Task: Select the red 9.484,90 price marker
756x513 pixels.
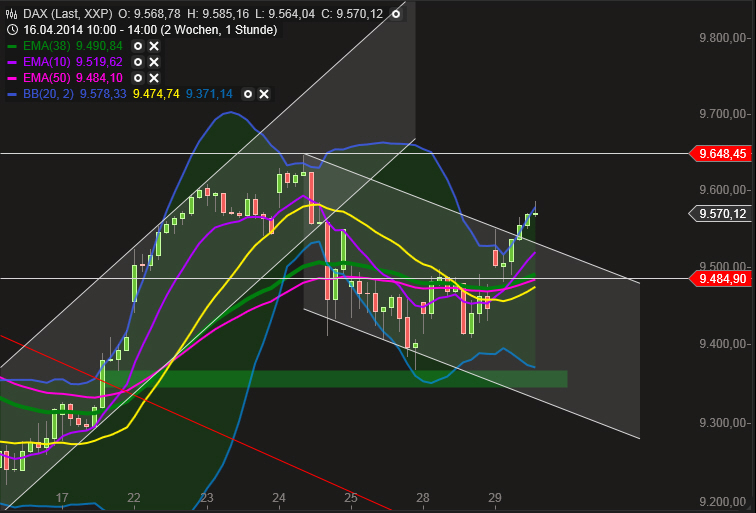Action: (721, 279)
